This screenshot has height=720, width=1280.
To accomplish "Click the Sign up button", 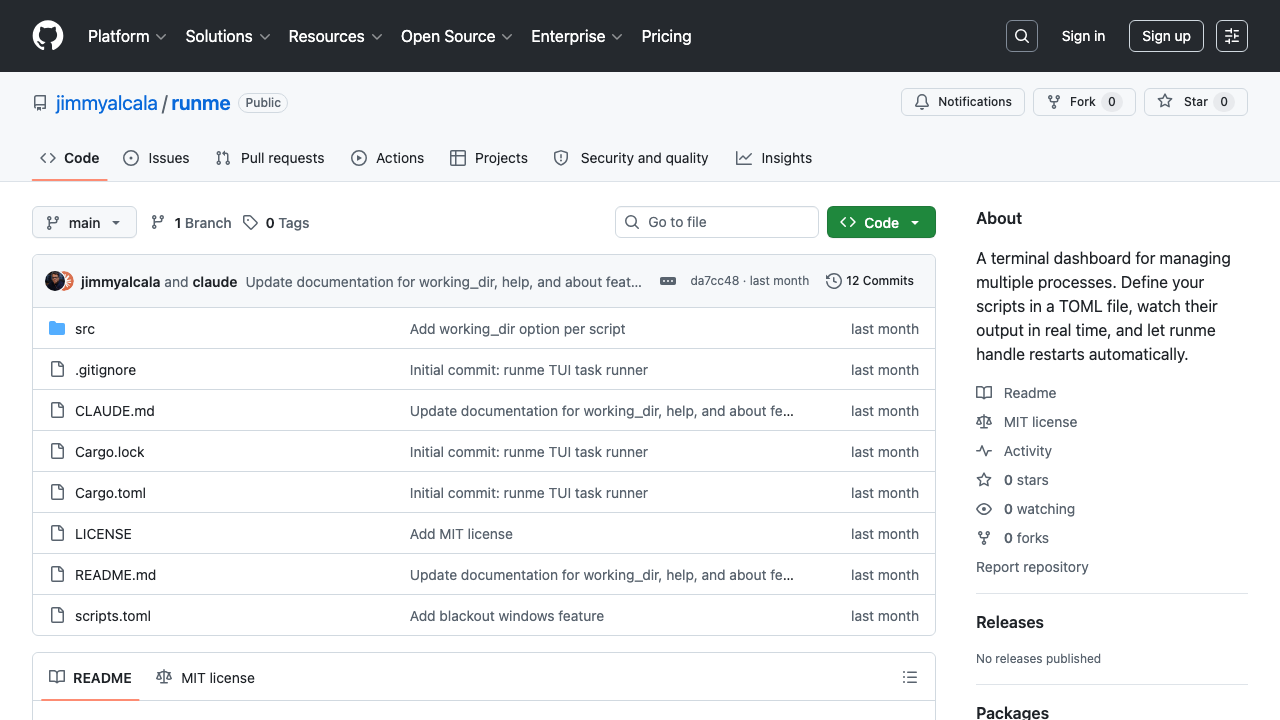I will [1165, 36].
